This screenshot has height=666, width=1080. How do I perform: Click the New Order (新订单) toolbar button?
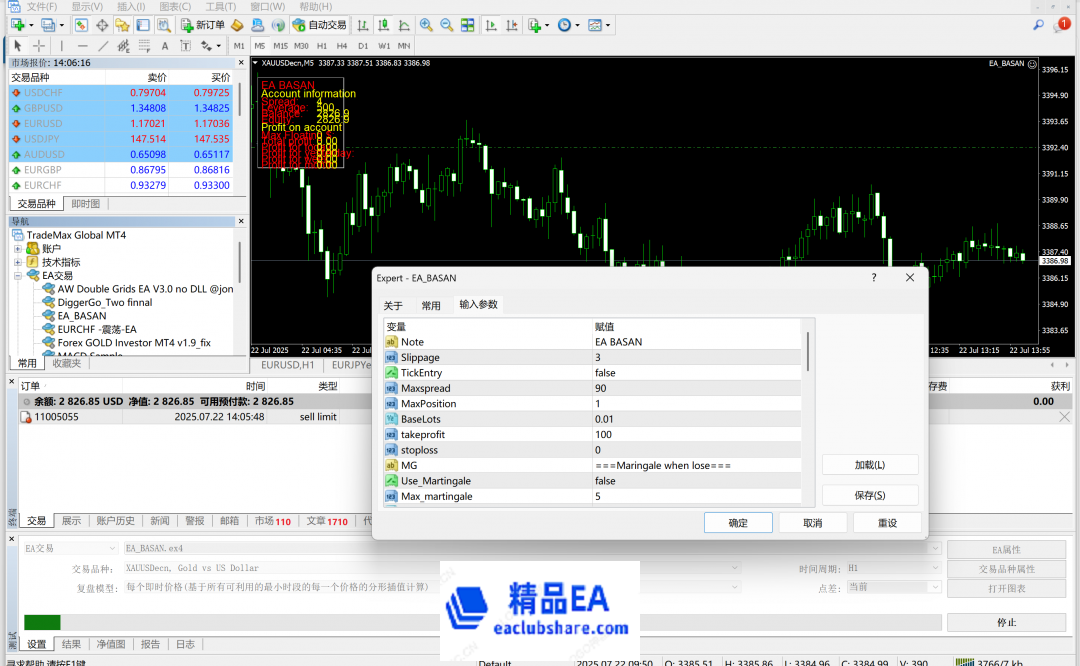[x=203, y=25]
